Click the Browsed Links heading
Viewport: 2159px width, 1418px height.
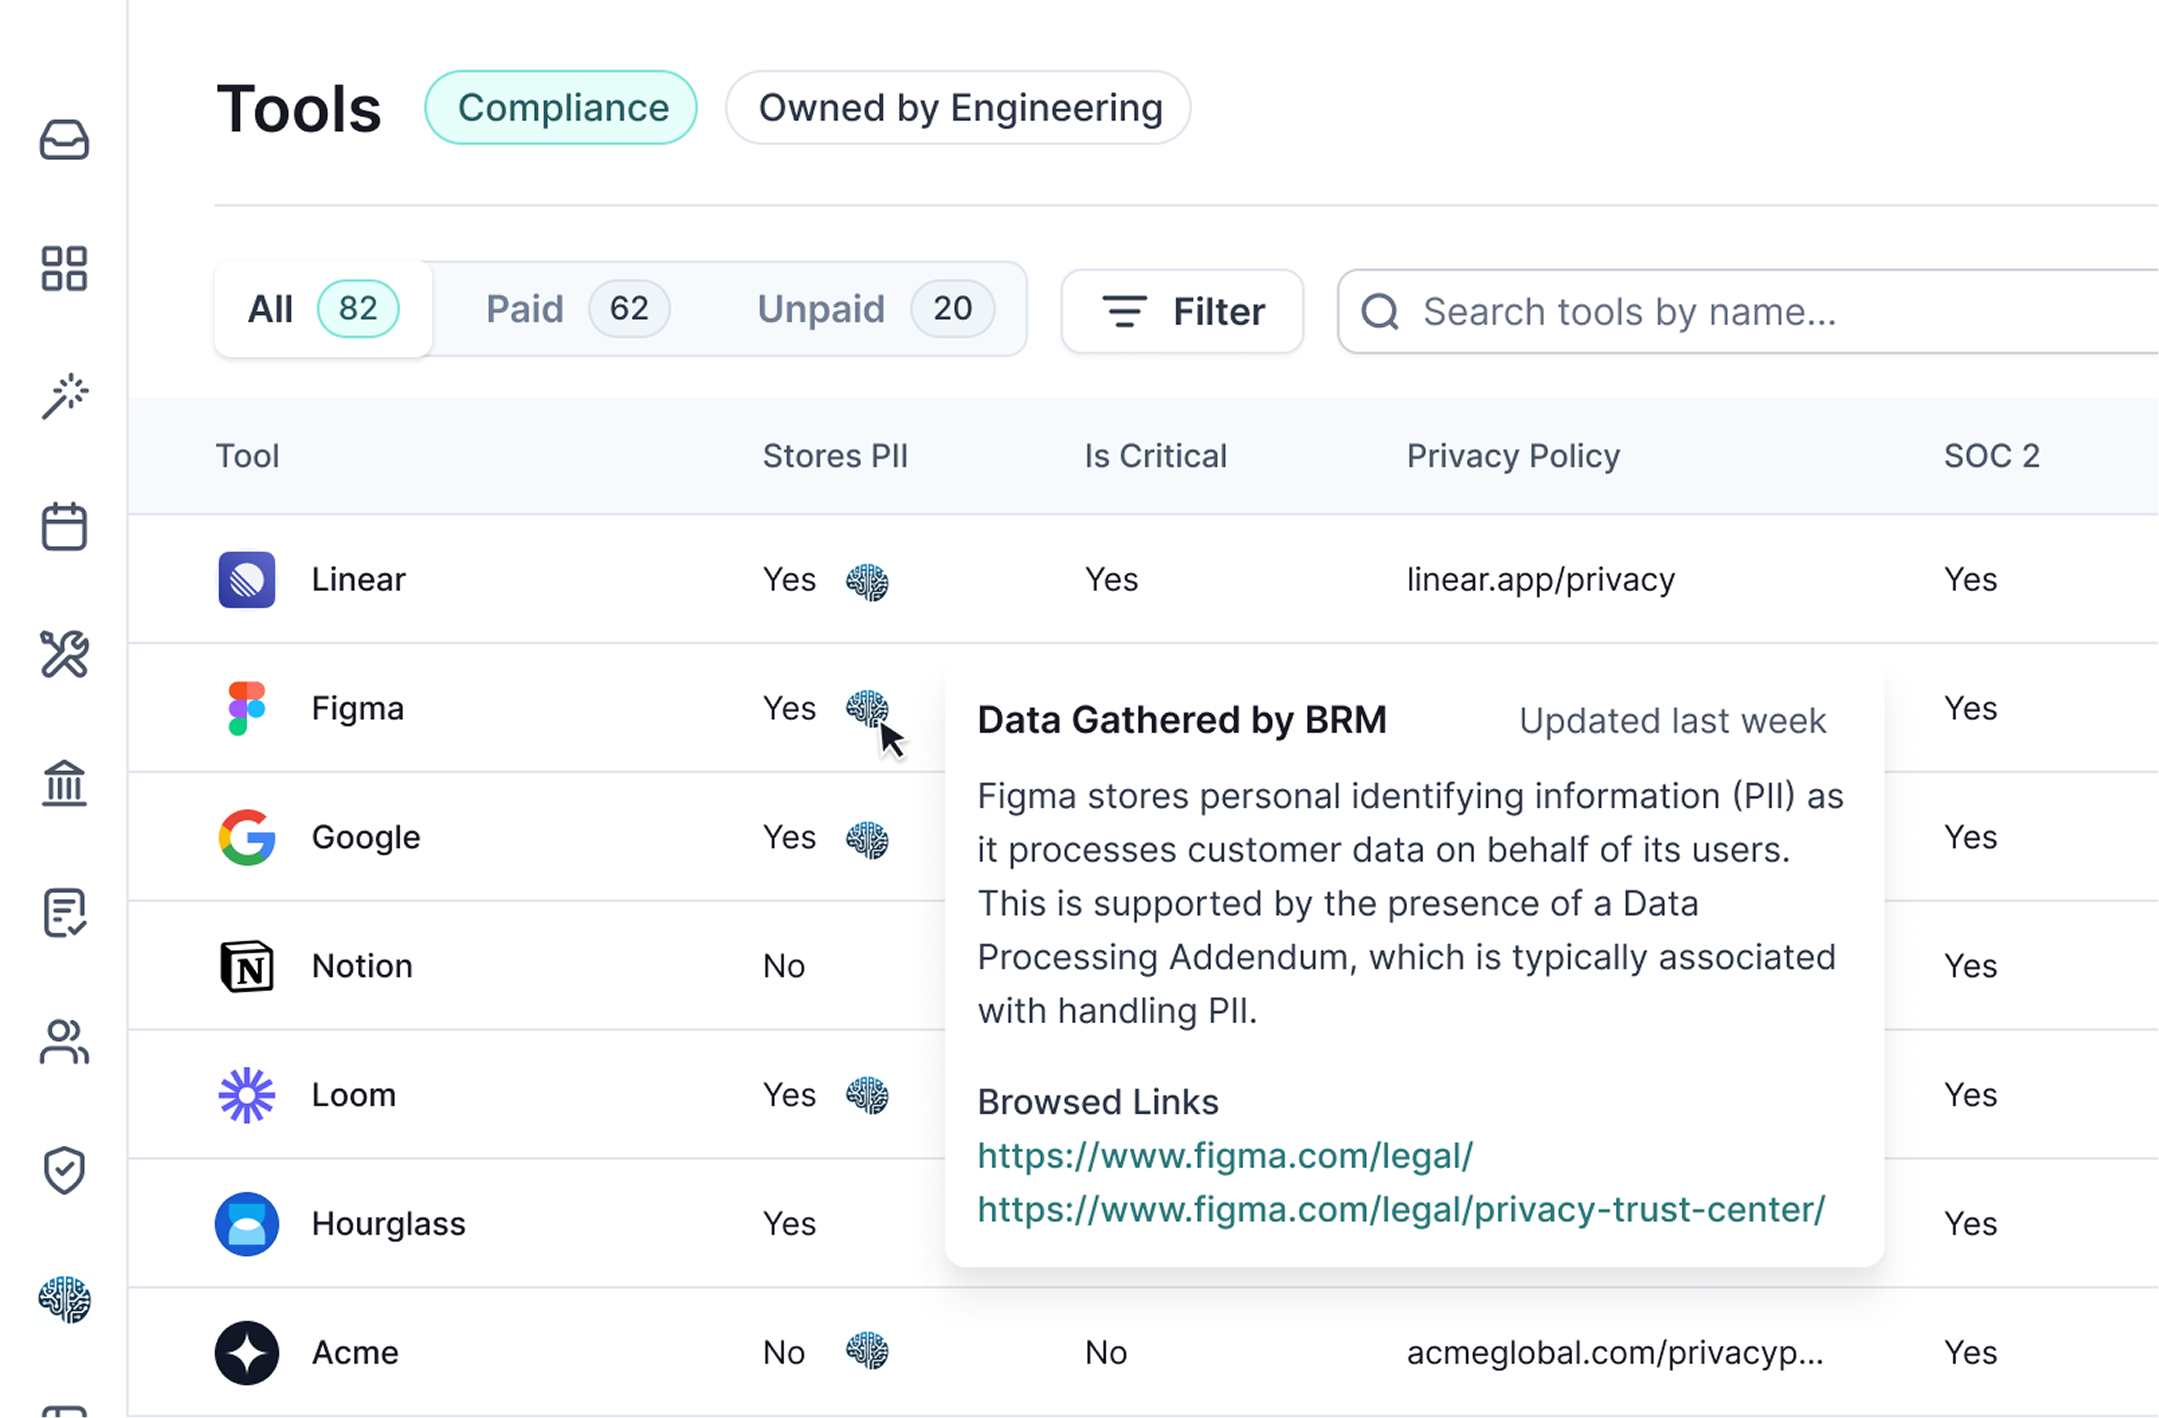point(1098,1102)
